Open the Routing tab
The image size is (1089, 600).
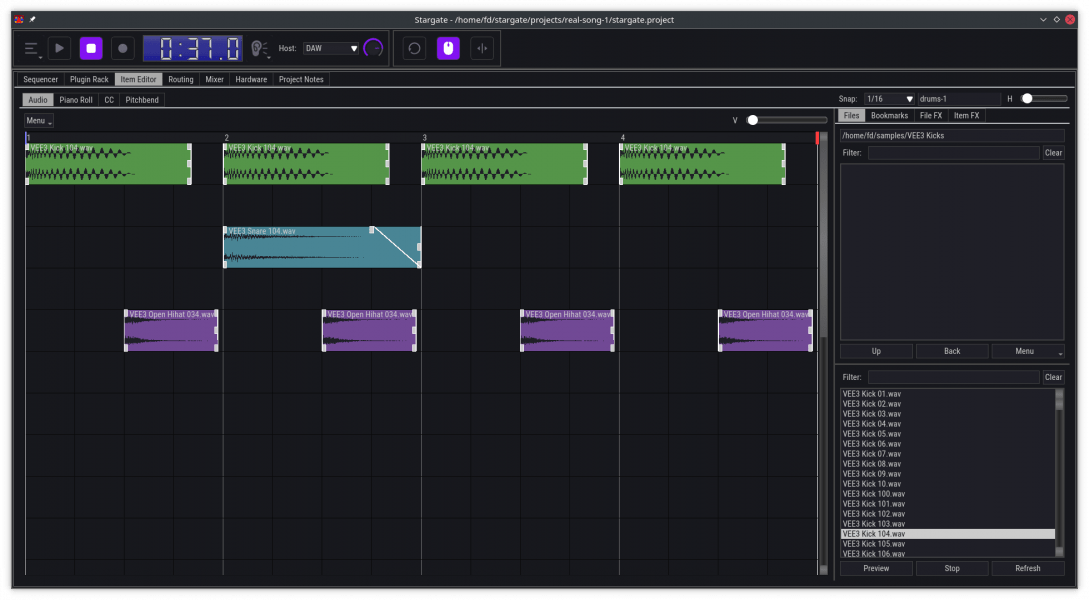pyautogui.click(x=181, y=79)
